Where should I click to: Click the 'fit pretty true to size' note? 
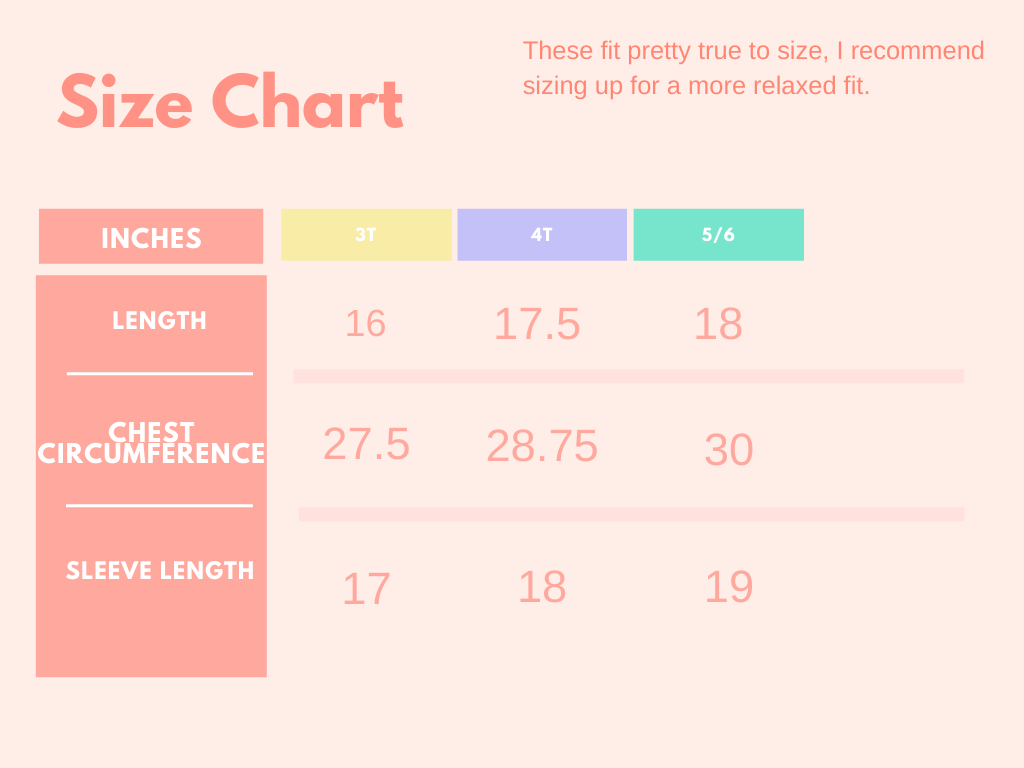point(753,68)
